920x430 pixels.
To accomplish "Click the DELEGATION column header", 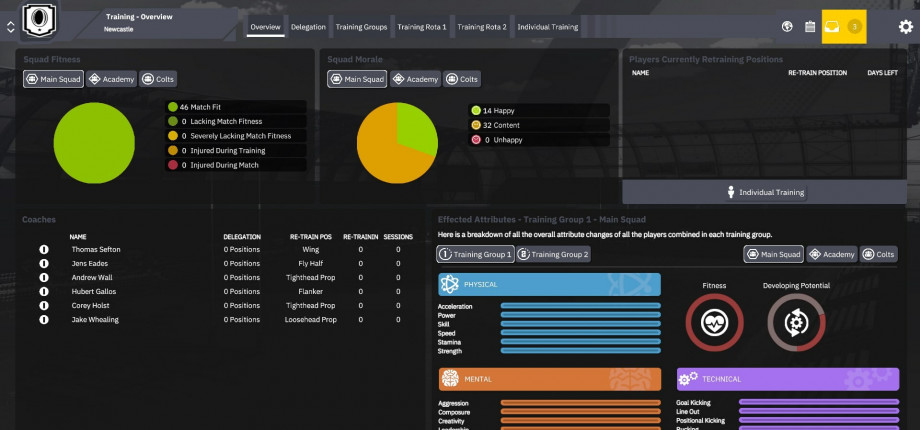I will pos(242,237).
